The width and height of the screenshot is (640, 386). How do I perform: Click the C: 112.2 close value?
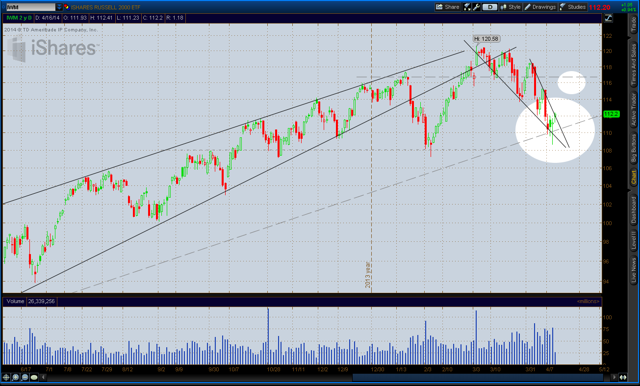pos(153,18)
